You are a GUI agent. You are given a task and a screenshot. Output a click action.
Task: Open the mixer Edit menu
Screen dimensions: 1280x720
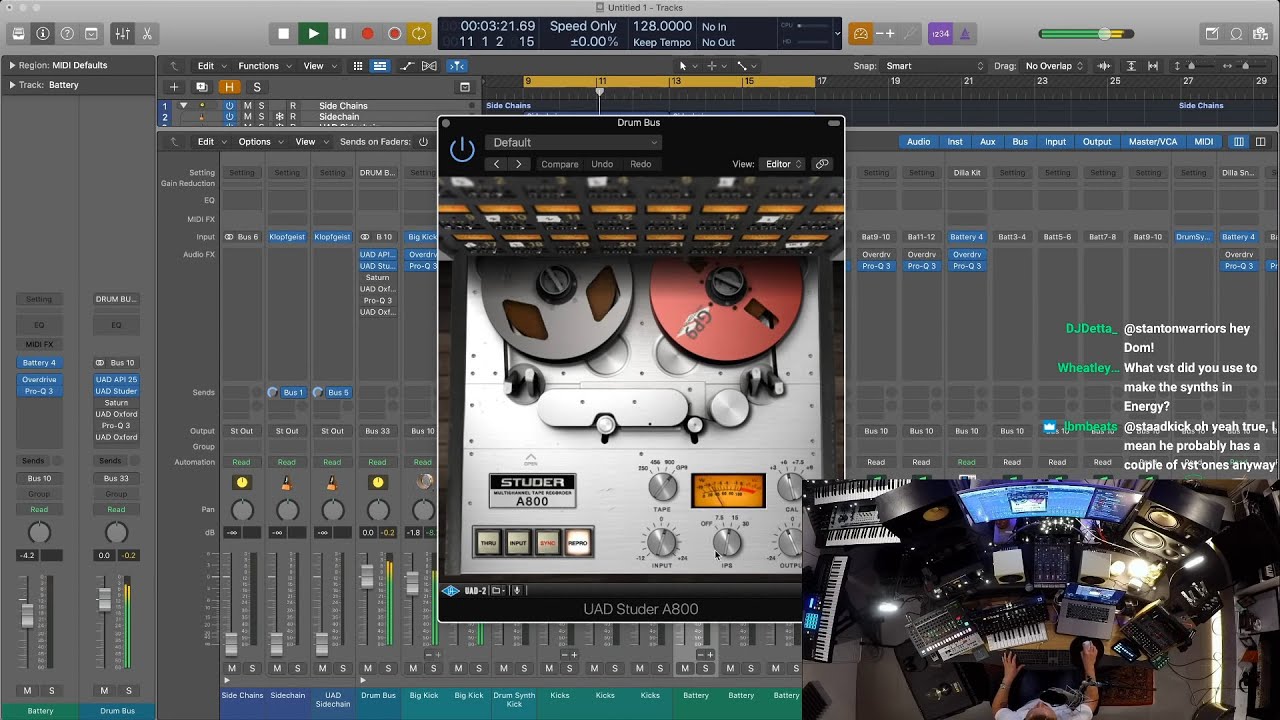point(210,142)
